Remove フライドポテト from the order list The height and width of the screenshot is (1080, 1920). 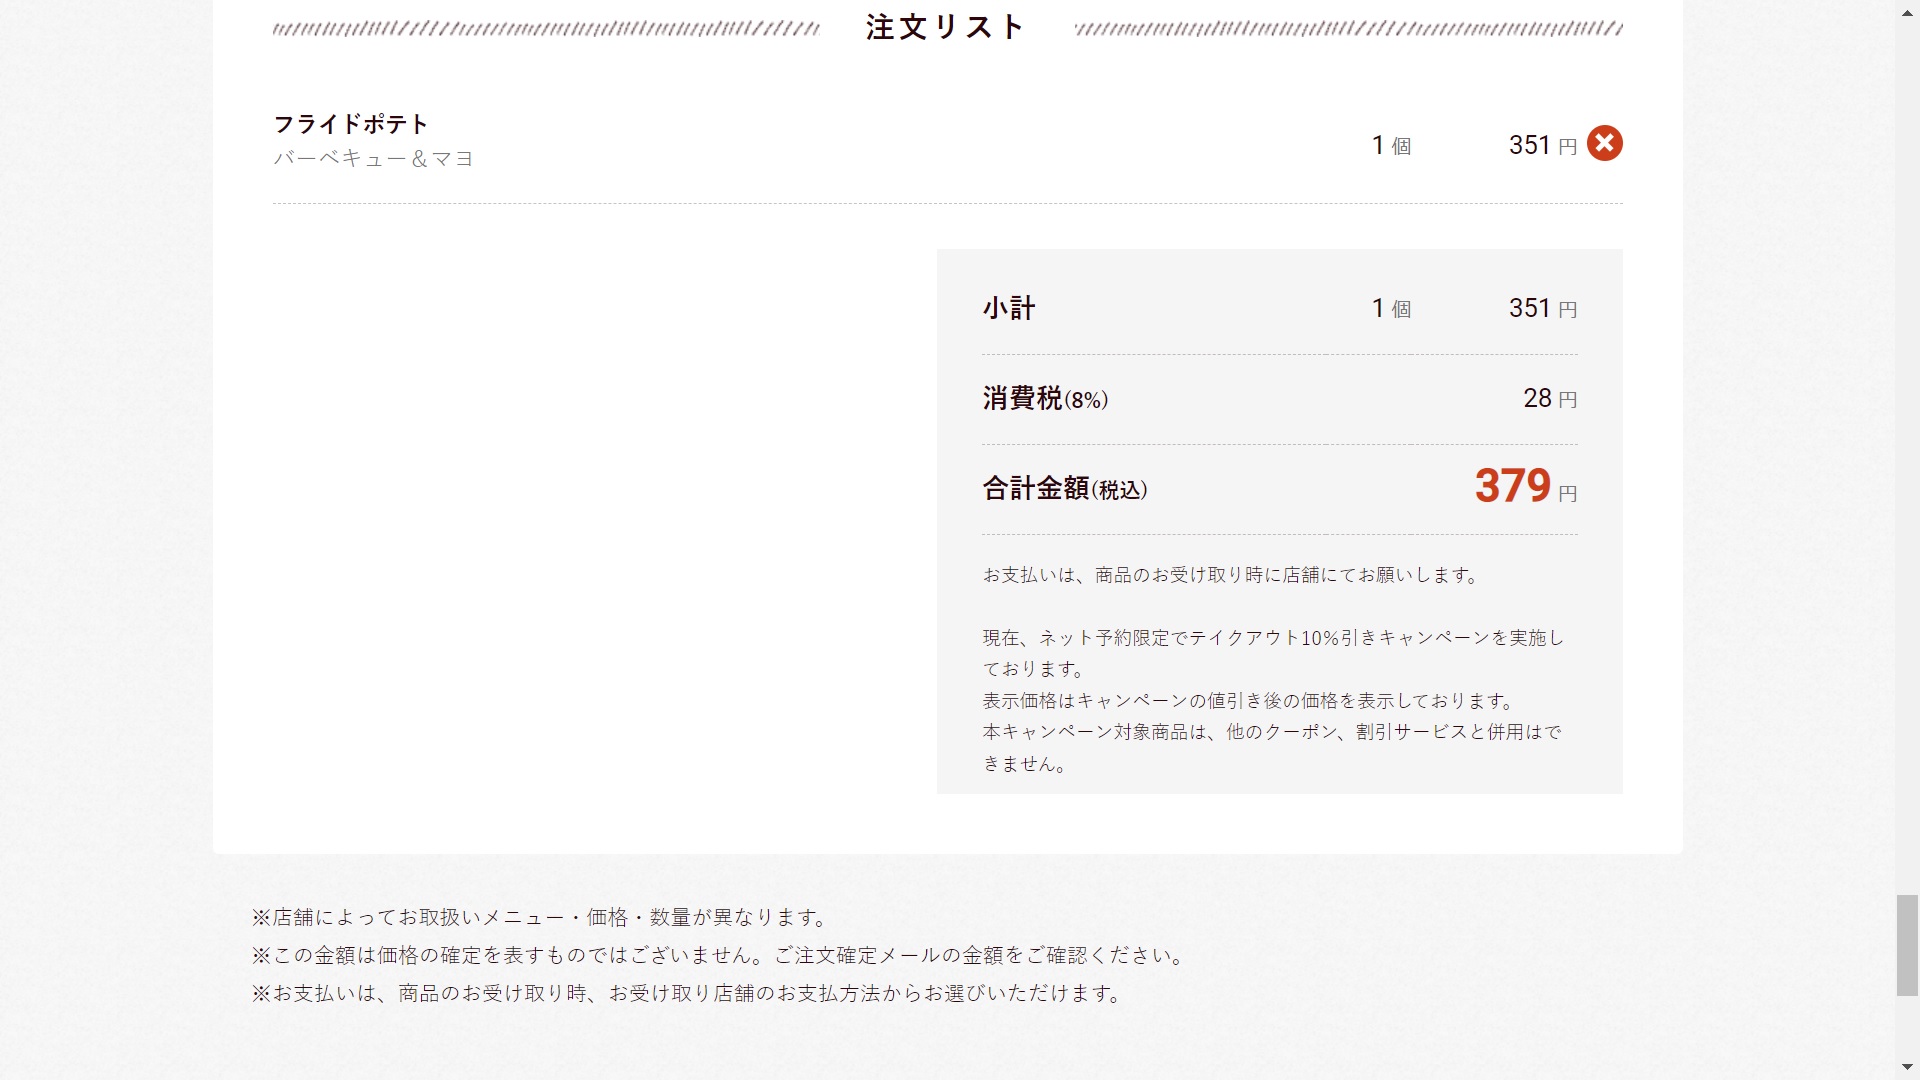tap(1604, 143)
